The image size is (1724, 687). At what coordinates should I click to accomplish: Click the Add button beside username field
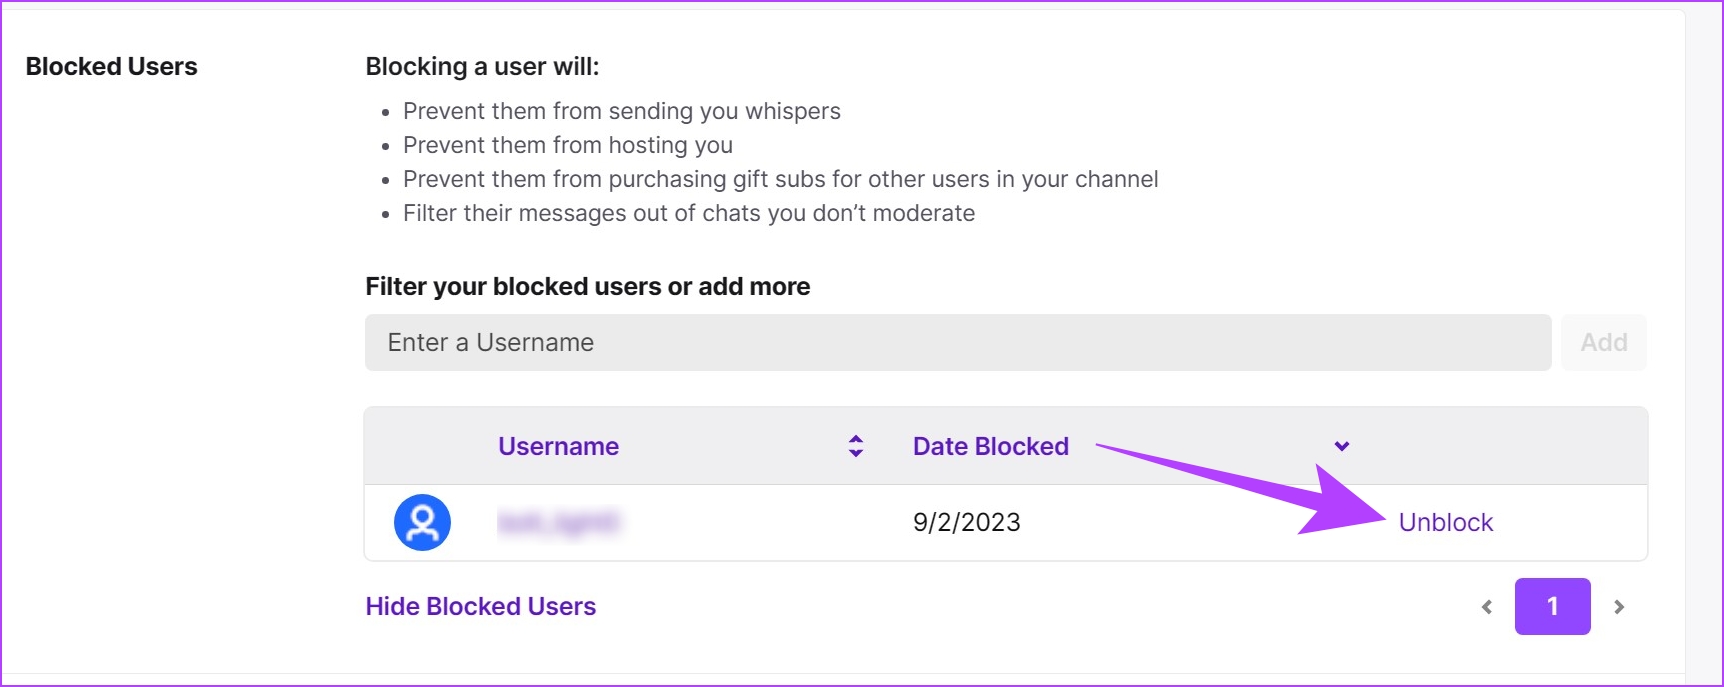click(1604, 342)
